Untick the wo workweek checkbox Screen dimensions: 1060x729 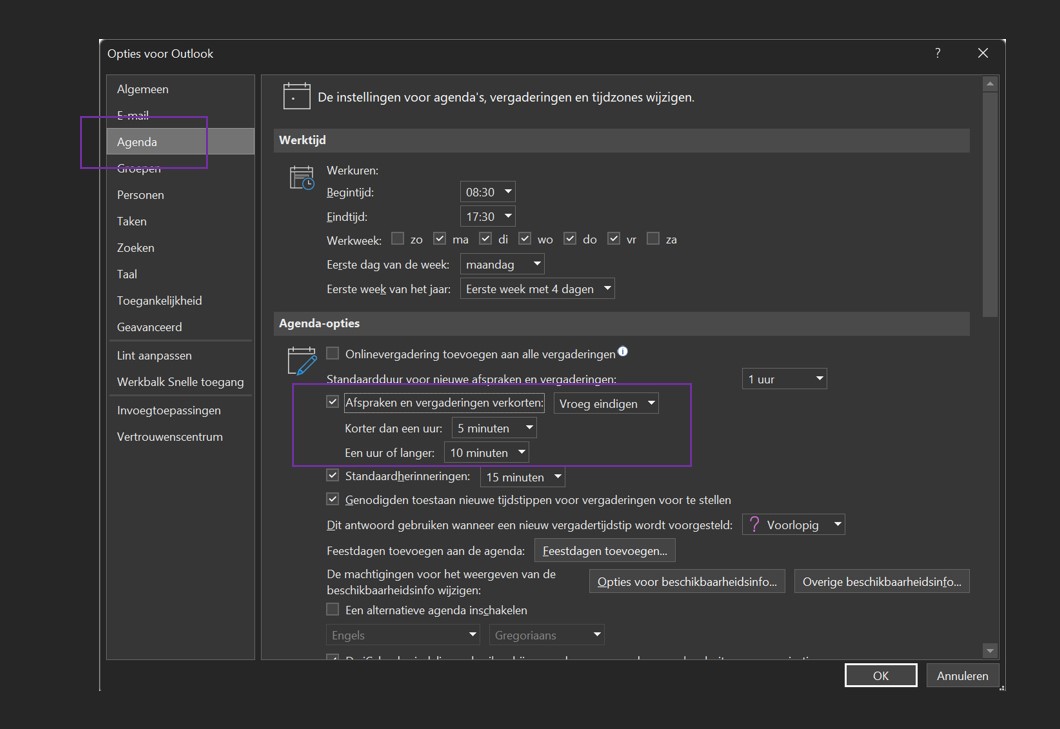(x=525, y=238)
